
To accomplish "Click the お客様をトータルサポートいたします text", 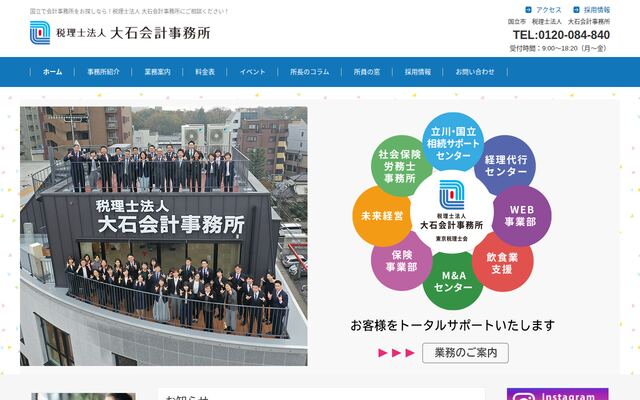I will coord(453,326).
